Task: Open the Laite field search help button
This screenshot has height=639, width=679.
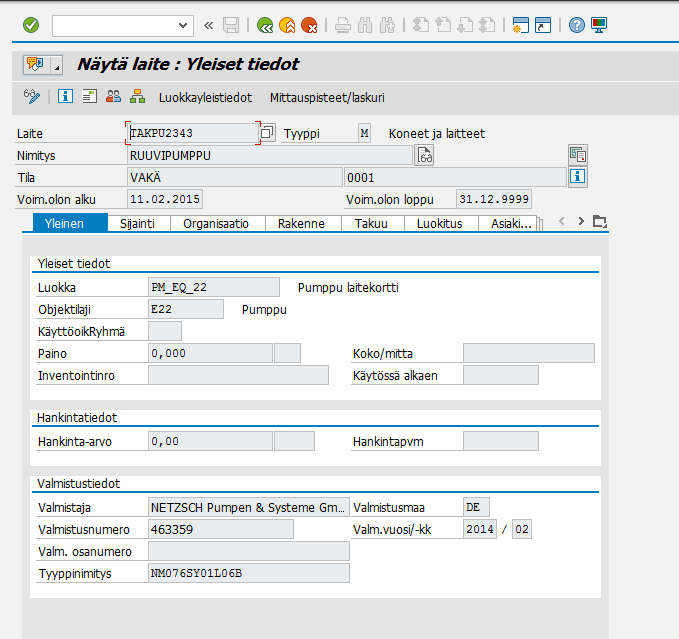Action: tap(267, 132)
